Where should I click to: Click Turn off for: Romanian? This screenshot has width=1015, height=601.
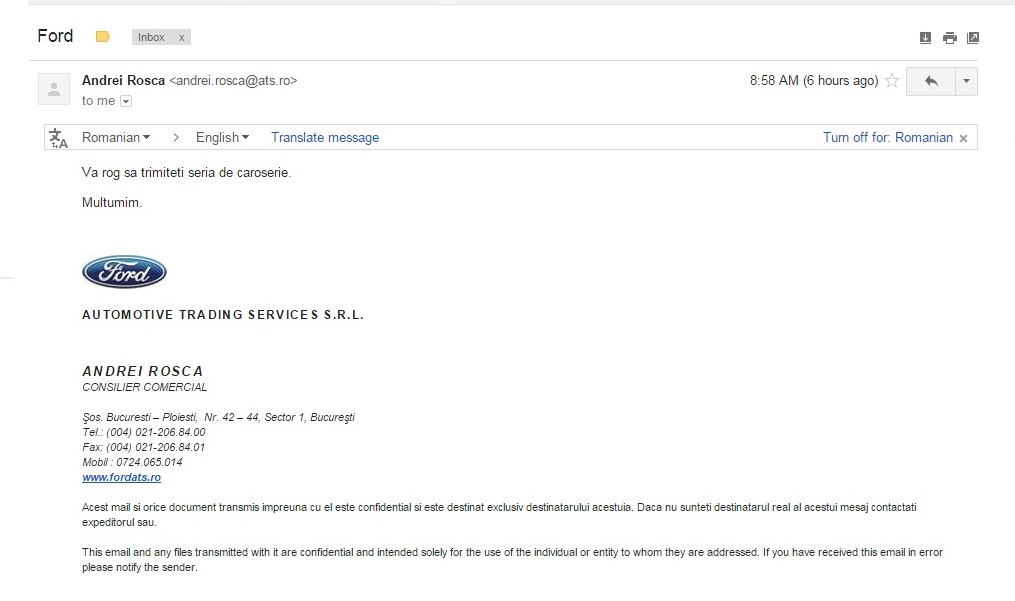click(x=887, y=137)
